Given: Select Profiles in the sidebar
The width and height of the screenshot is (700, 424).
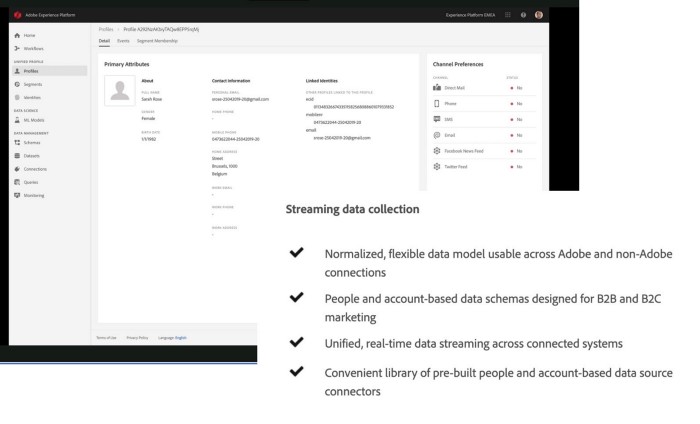Looking at the screenshot, I should coord(48,71).
